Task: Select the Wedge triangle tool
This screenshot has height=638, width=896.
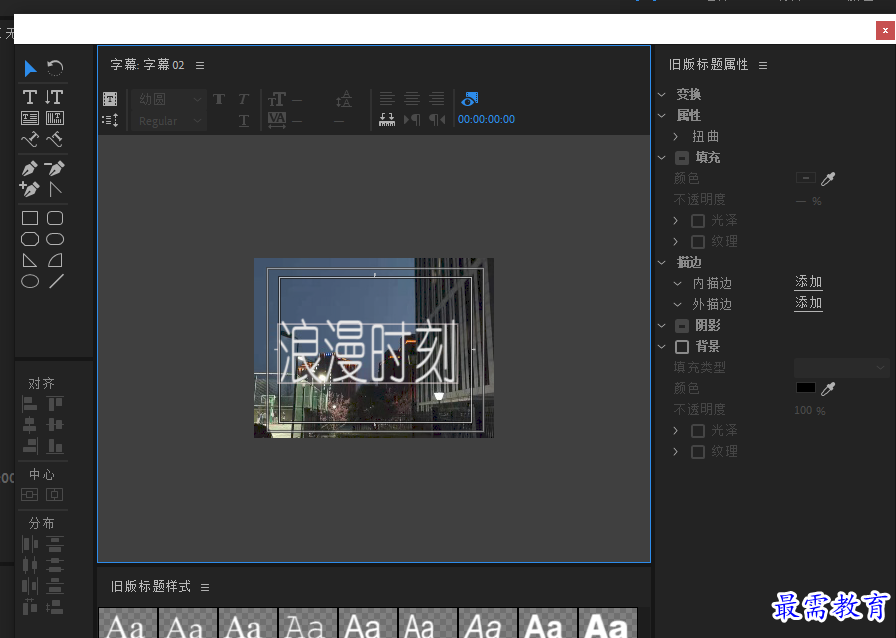Action: click(x=30, y=260)
